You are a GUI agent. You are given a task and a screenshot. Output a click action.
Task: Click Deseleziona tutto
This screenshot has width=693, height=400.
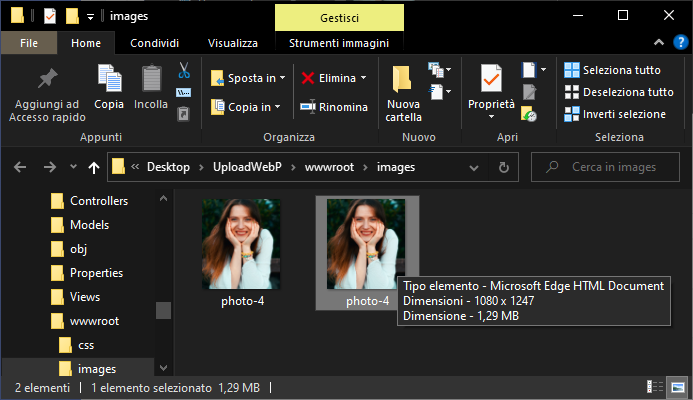click(619, 92)
